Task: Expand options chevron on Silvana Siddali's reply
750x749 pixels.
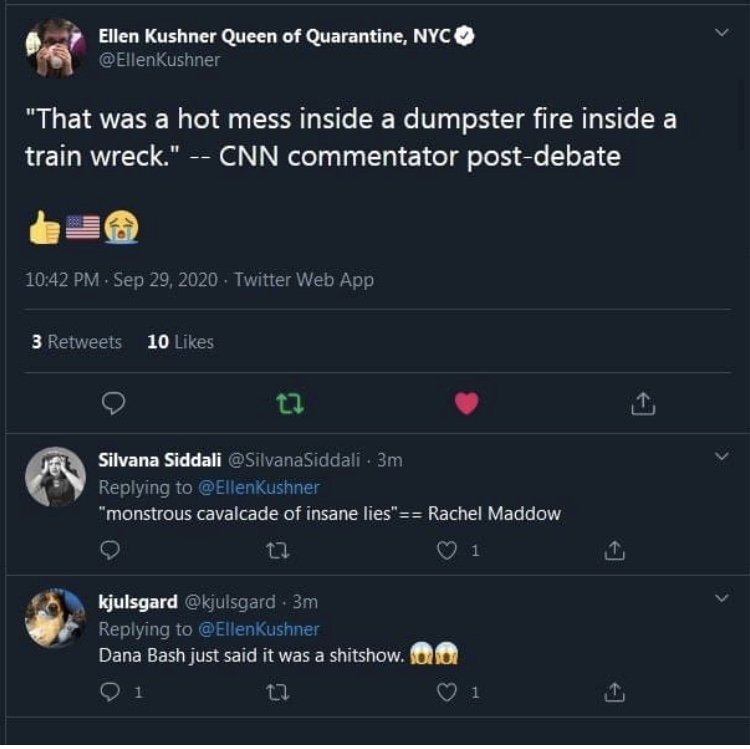Action: click(x=722, y=457)
